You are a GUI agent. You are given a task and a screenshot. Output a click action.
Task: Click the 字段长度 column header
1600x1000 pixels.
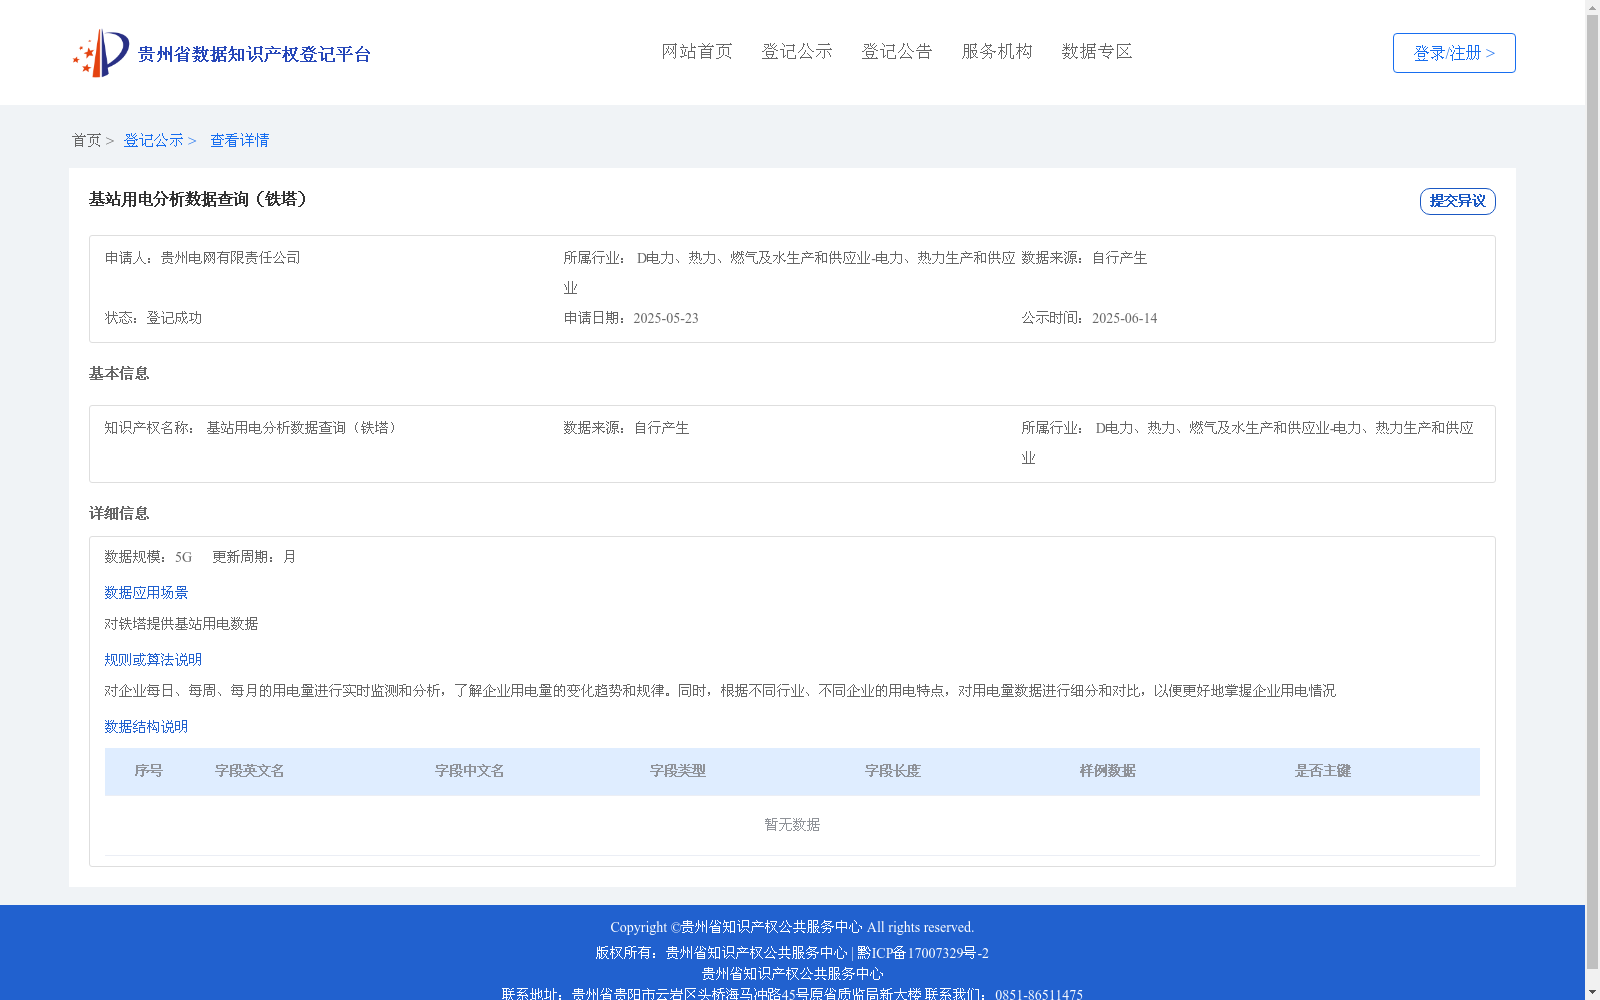[x=893, y=771]
